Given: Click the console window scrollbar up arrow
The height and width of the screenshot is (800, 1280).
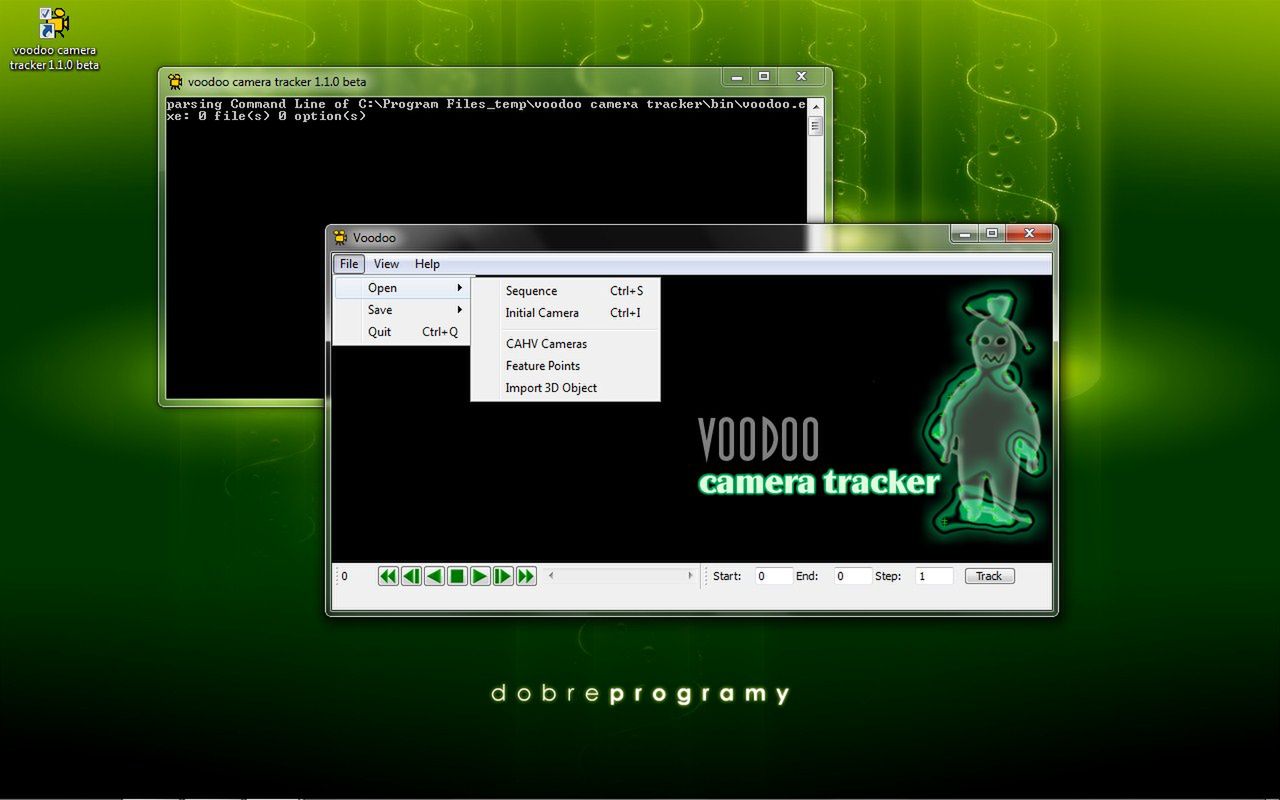Looking at the screenshot, I should pos(815,106).
